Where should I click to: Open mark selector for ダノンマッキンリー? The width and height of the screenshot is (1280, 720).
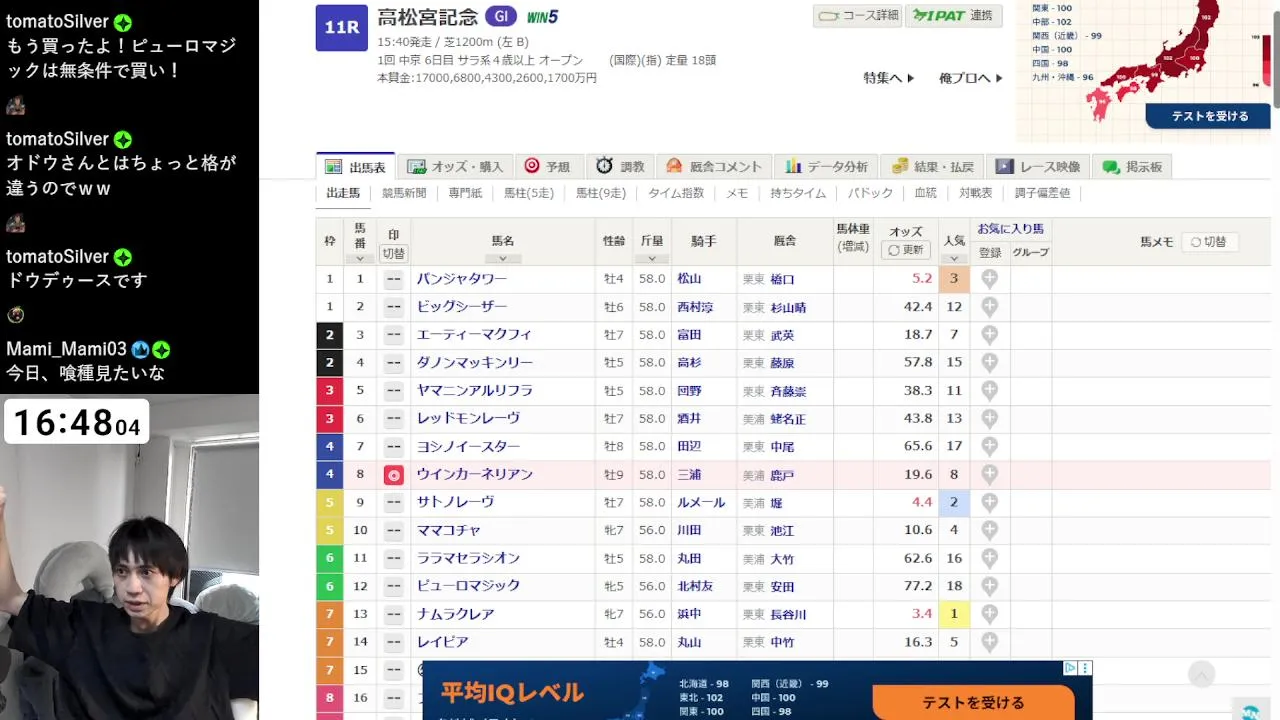pyautogui.click(x=393, y=363)
